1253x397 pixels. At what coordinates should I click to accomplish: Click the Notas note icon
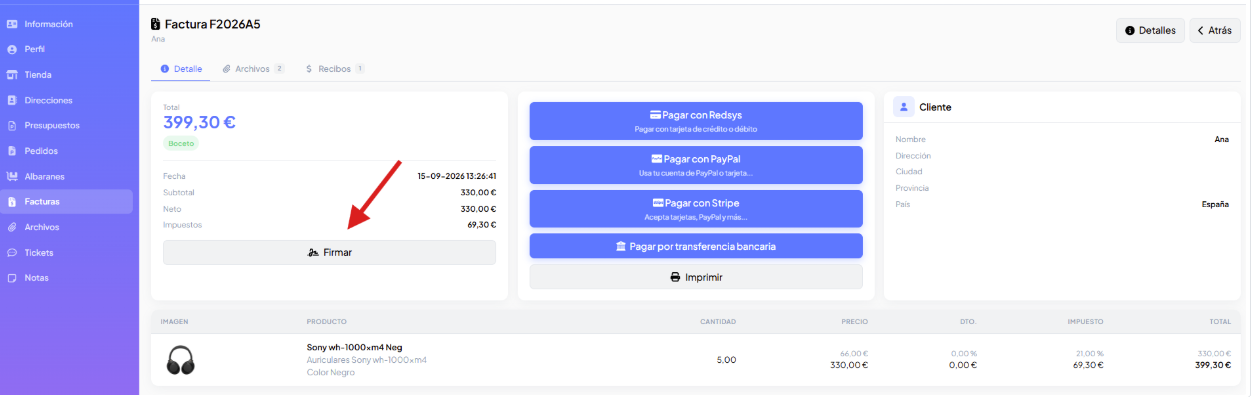point(12,278)
